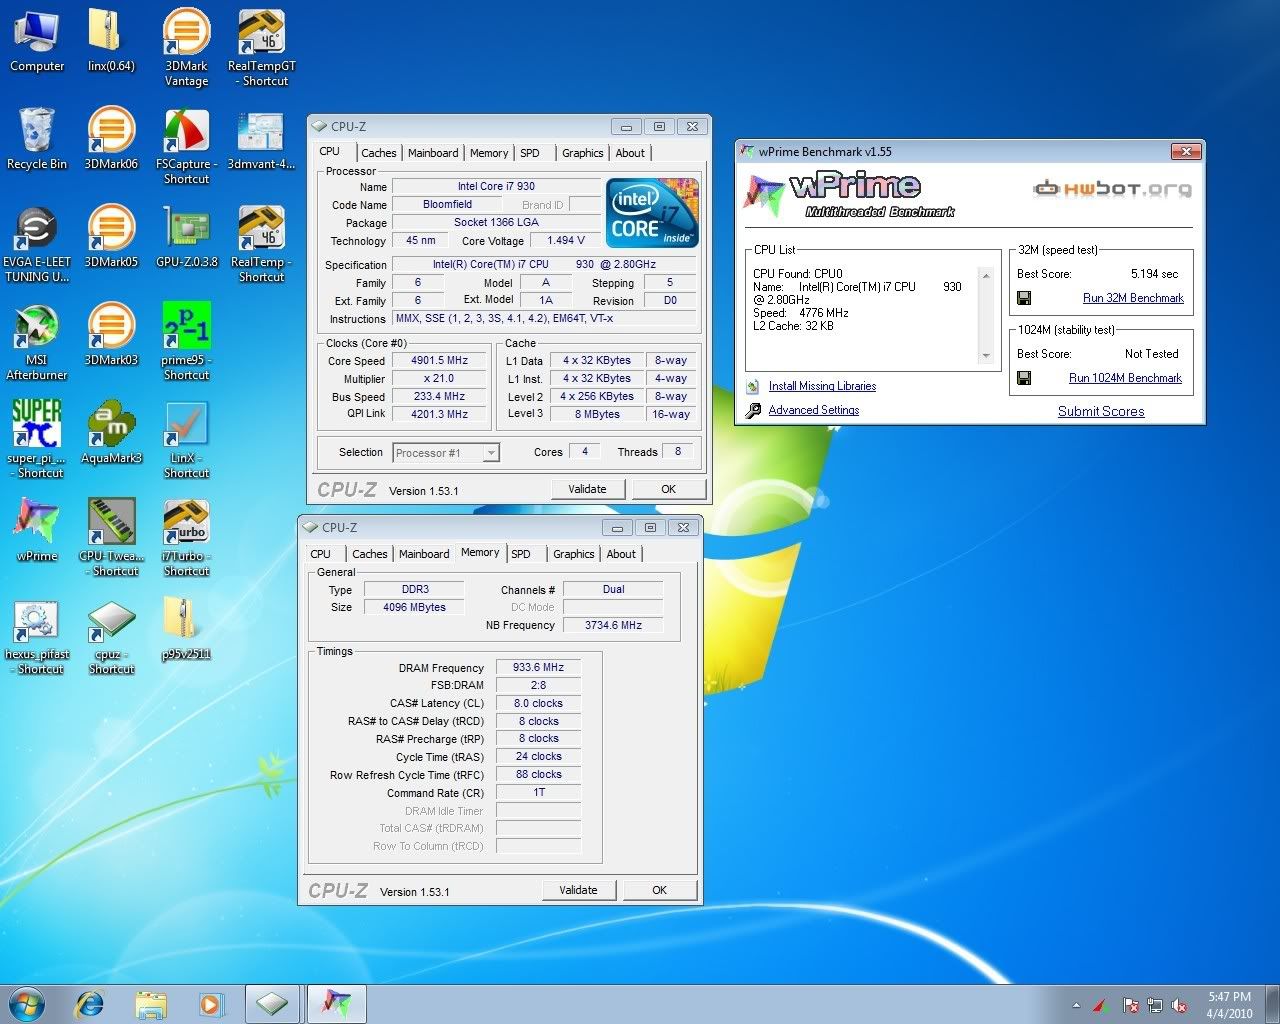Open Windows Explorer from taskbar
The image size is (1280, 1024).
(151, 1003)
